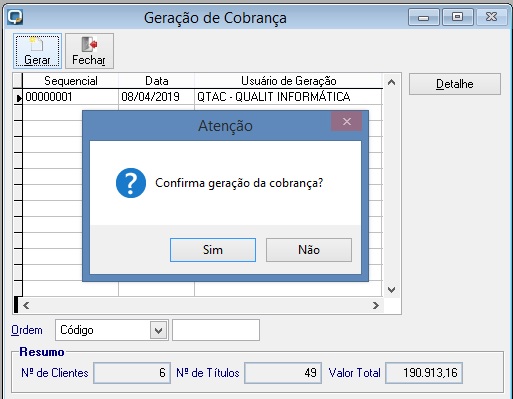Confirm with the Sim button
This screenshot has width=513, height=399.
point(213,250)
